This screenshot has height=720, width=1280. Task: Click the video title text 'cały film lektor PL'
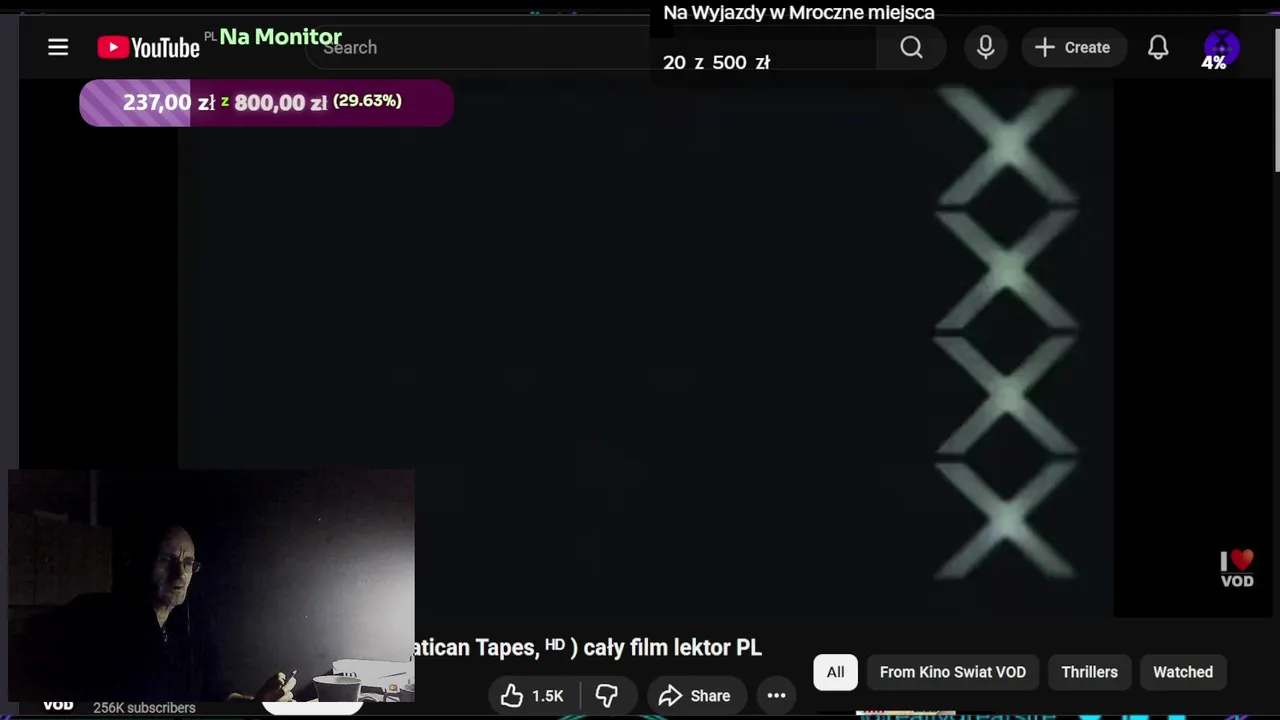click(672, 647)
